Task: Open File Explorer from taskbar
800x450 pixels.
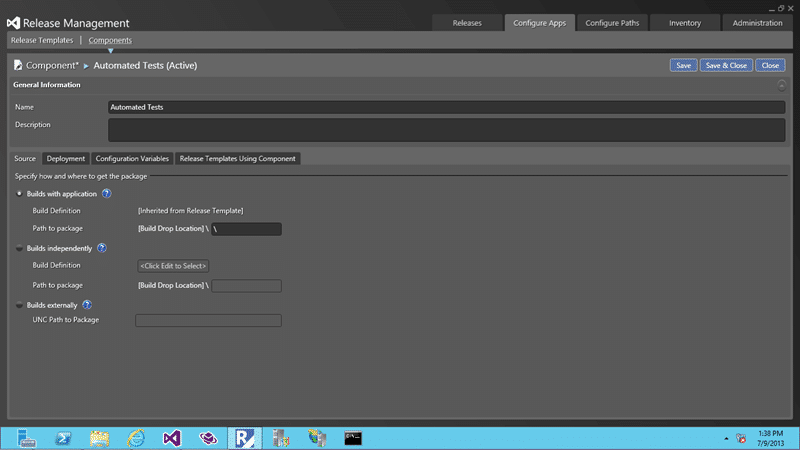Action: (x=99, y=438)
